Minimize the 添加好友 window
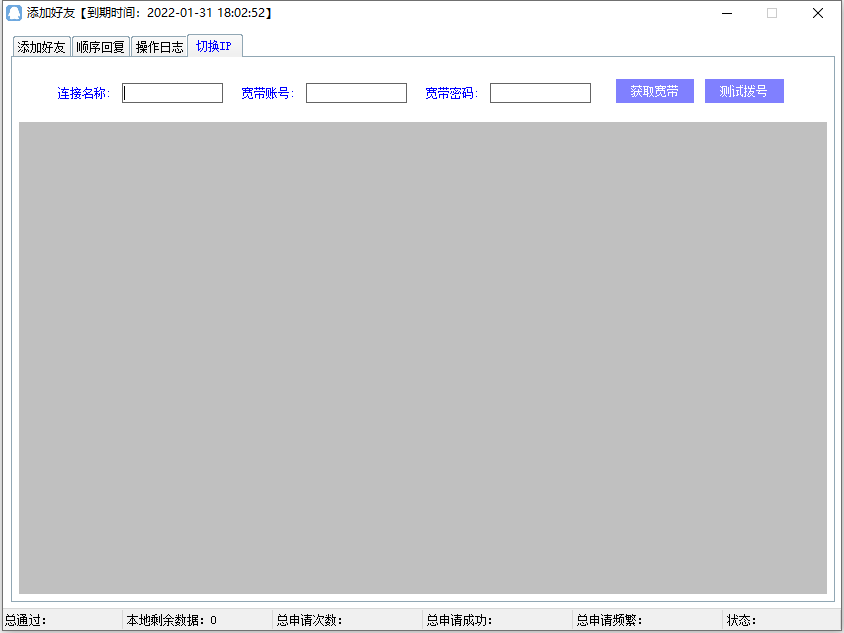Screen dimensions: 844x633 pos(727,13)
